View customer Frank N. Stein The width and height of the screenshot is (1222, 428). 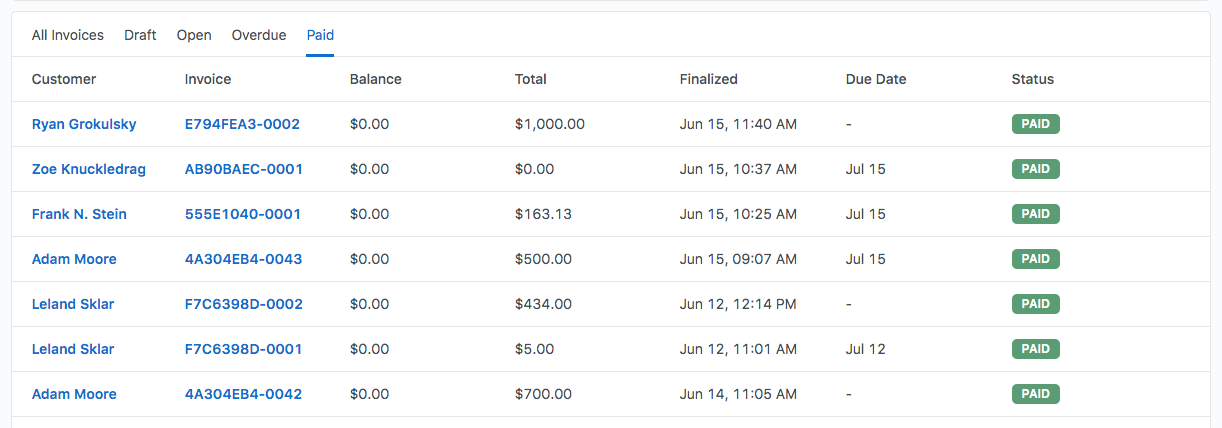[x=79, y=214]
